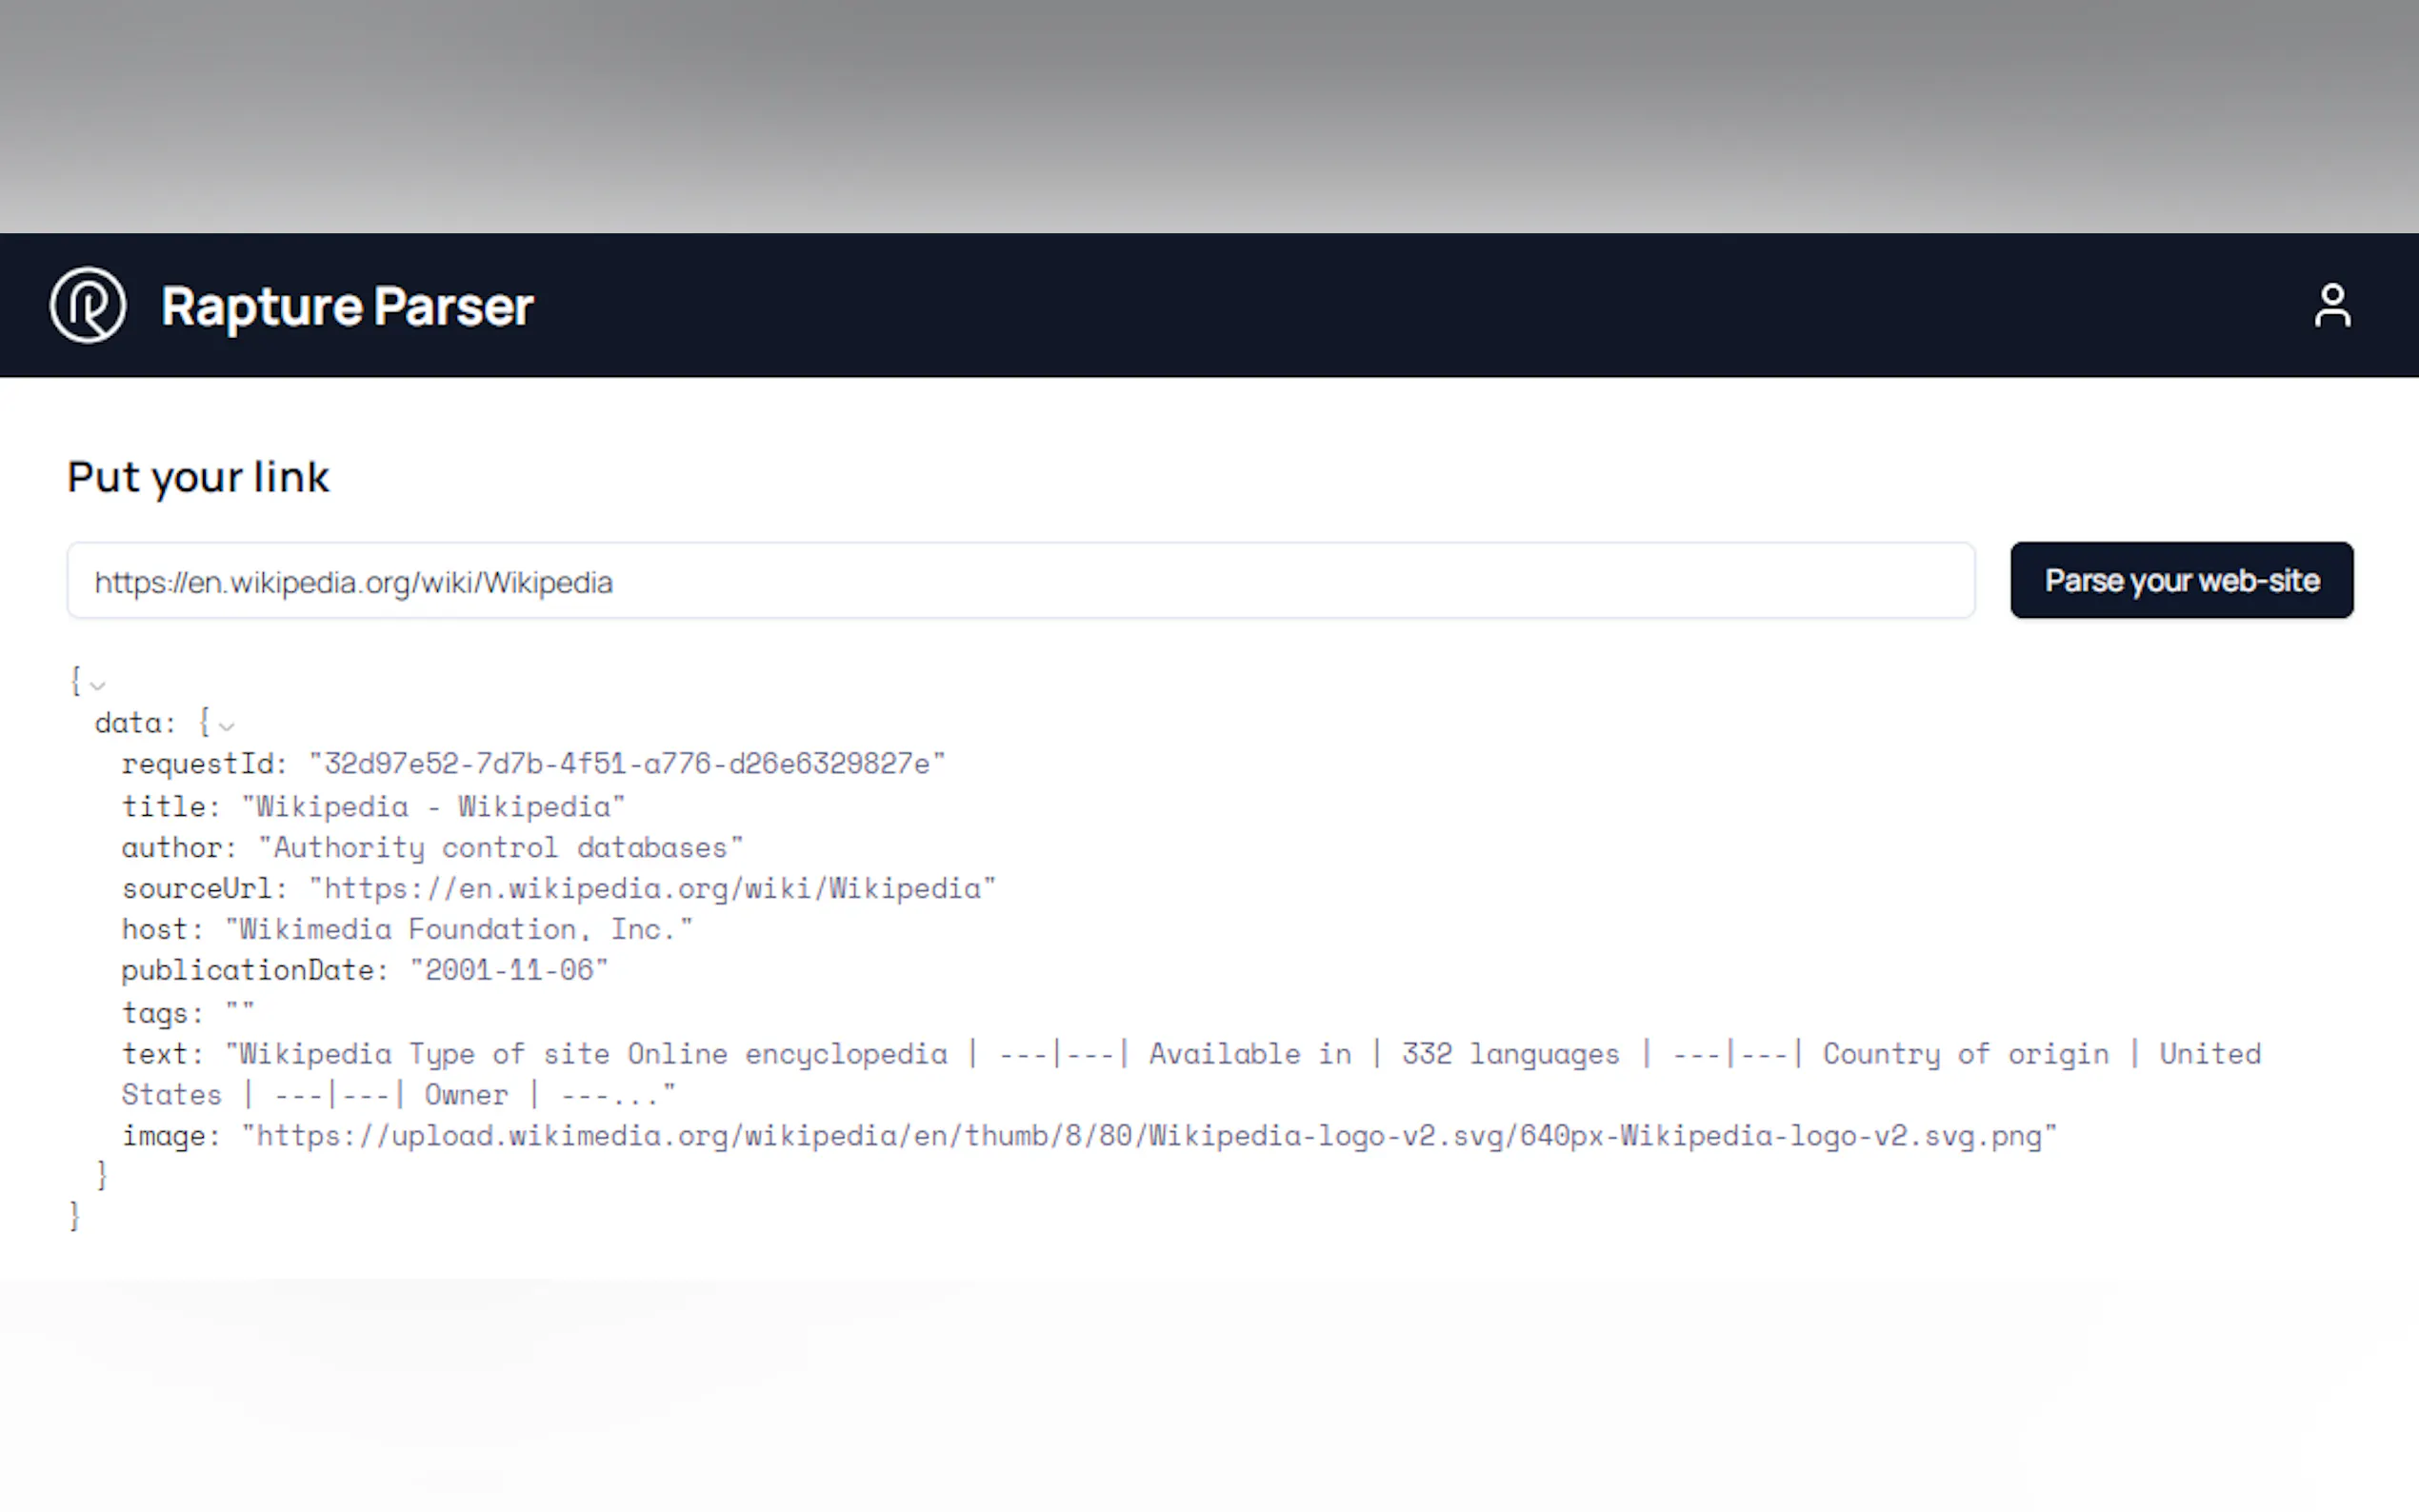
Task: Collapse the root JSON object chevron
Action: pos(98,685)
